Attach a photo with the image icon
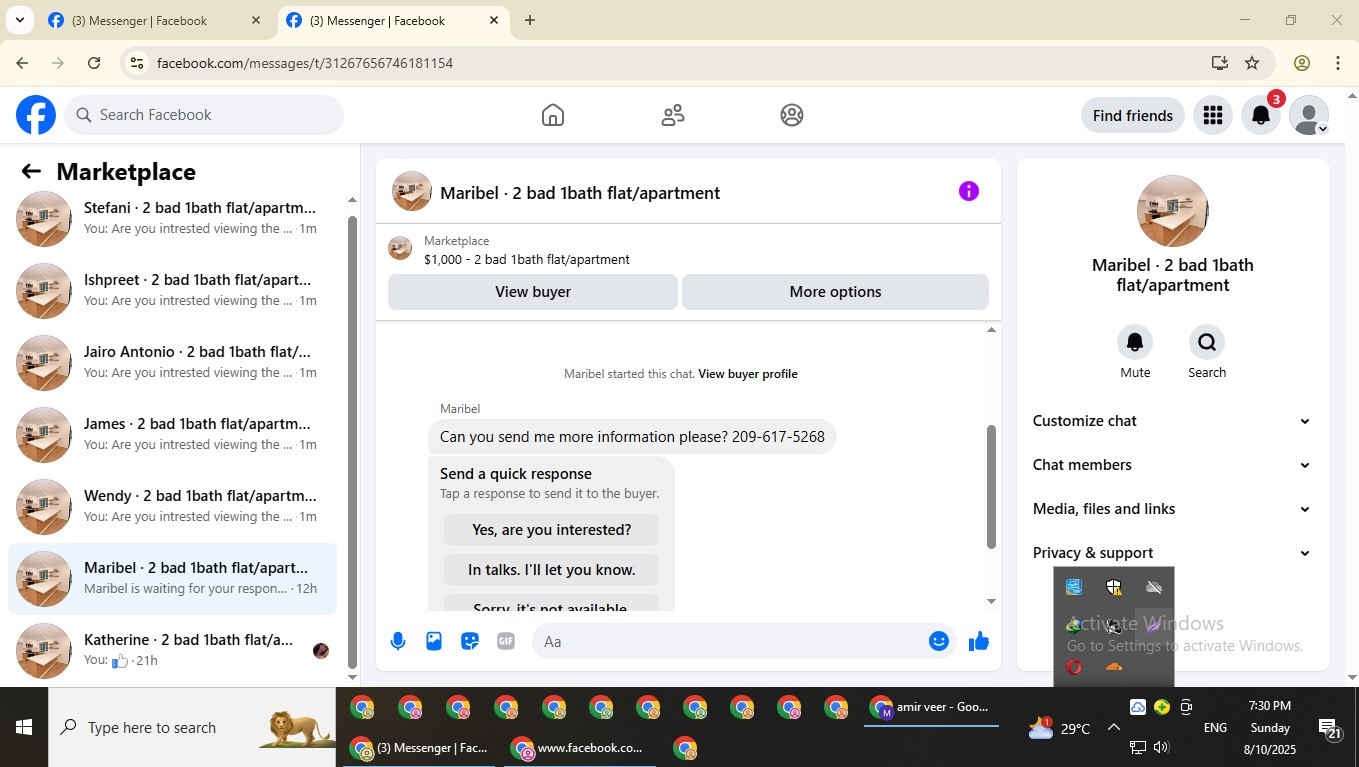The height and width of the screenshot is (767, 1359). pyautogui.click(x=434, y=641)
